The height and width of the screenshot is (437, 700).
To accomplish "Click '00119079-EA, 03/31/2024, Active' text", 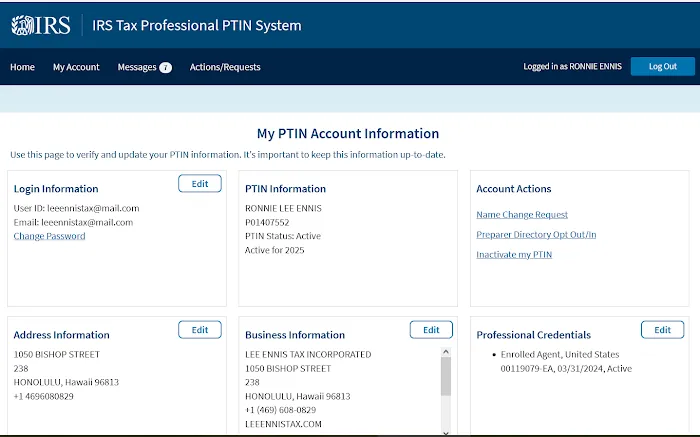I will (x=566, y=369).
